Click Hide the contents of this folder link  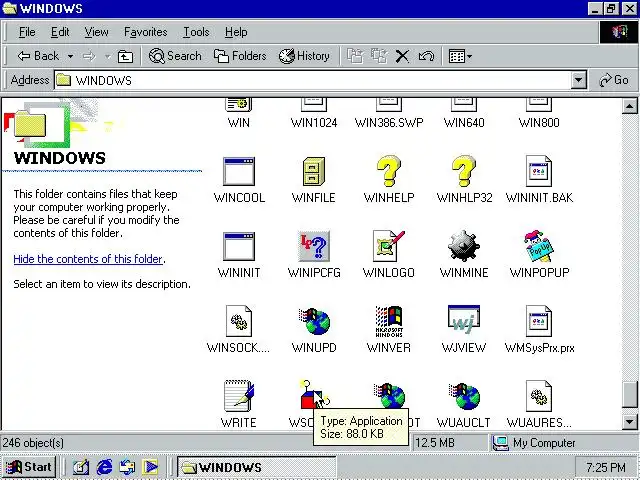pos(88,259)
